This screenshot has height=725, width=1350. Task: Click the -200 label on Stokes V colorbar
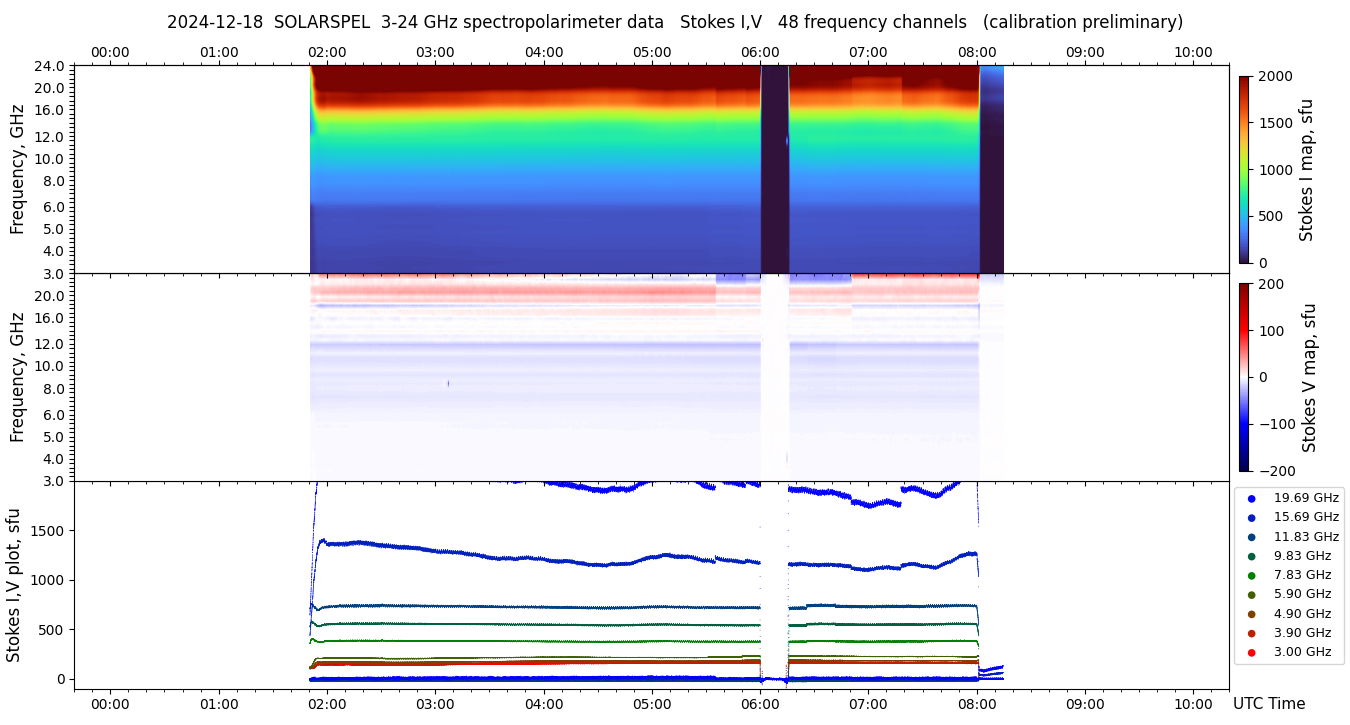pyautogui.click(x=1273, y=471)
